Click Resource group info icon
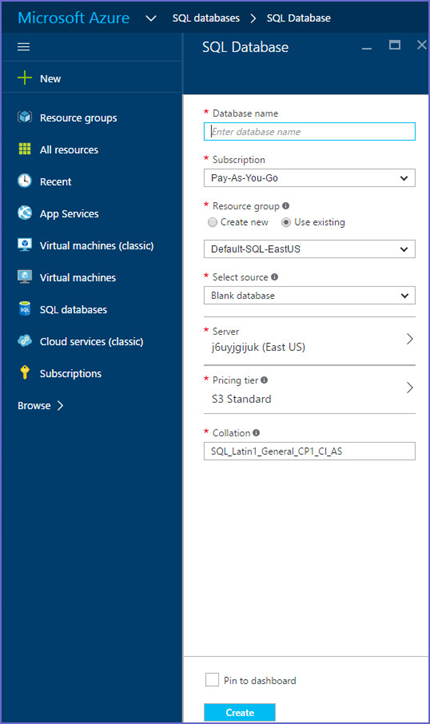 (x=286, y=205)
